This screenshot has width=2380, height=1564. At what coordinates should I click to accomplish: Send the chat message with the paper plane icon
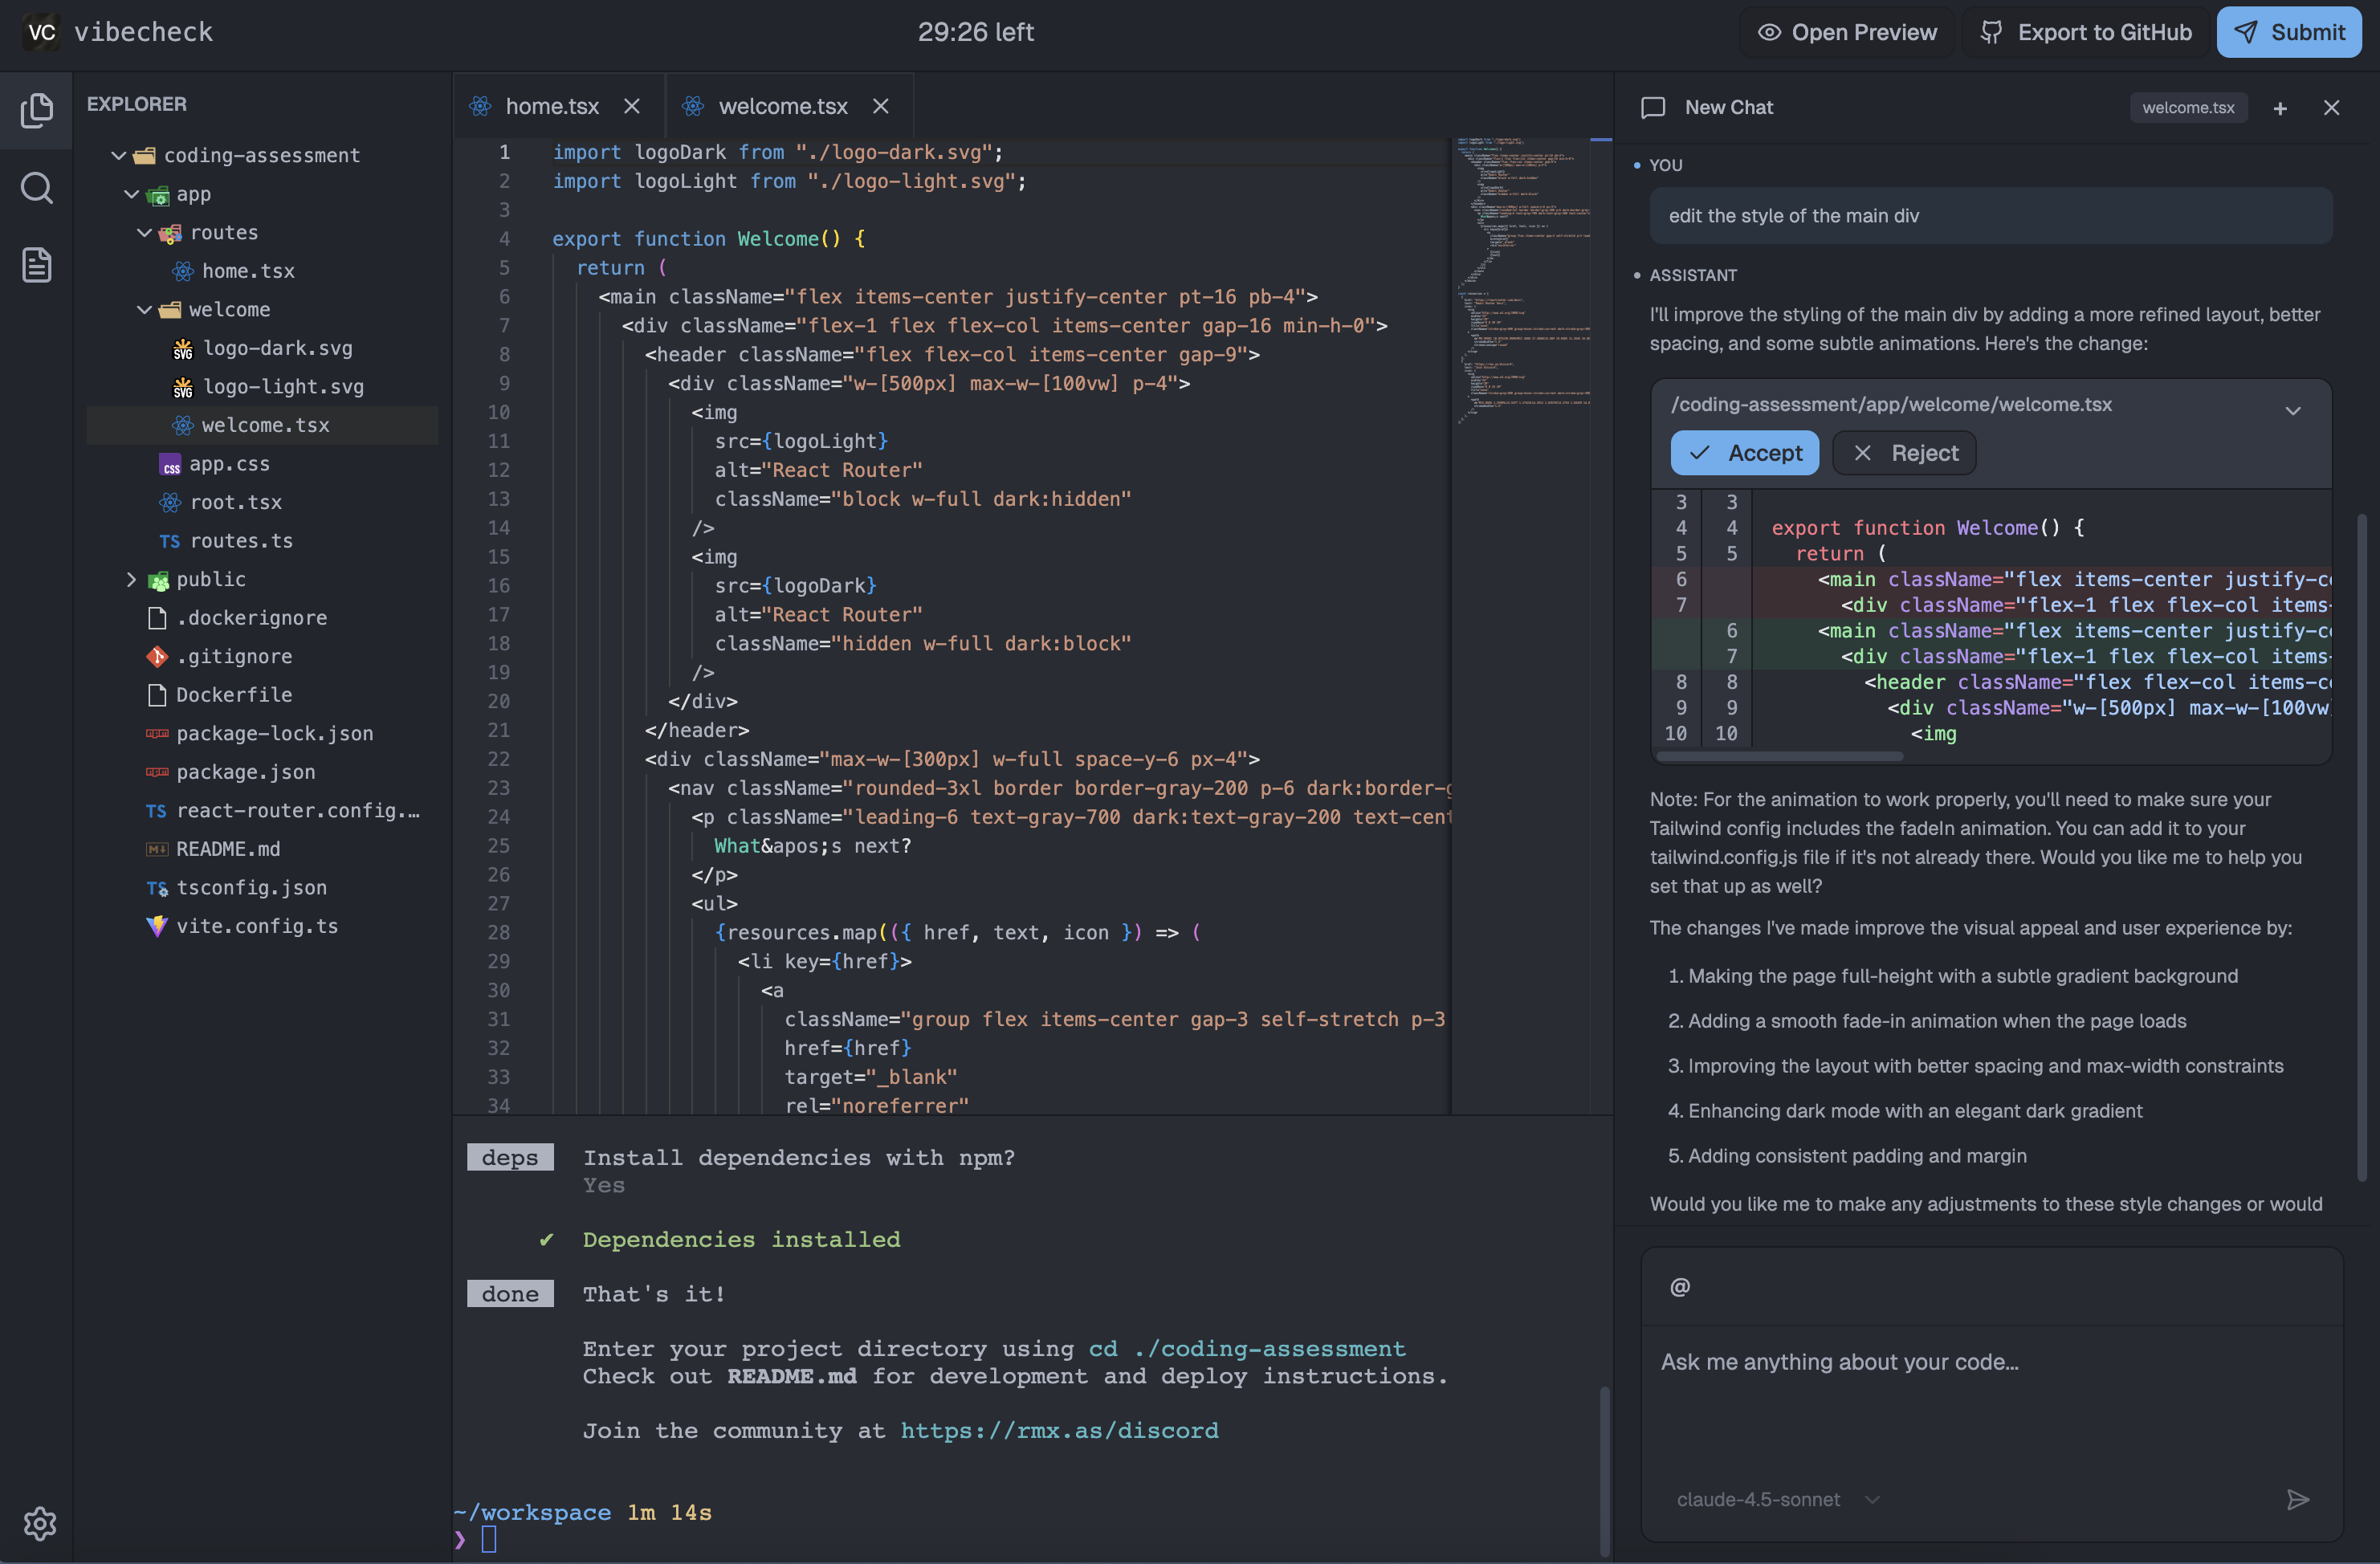(x=2298, y=1499)
